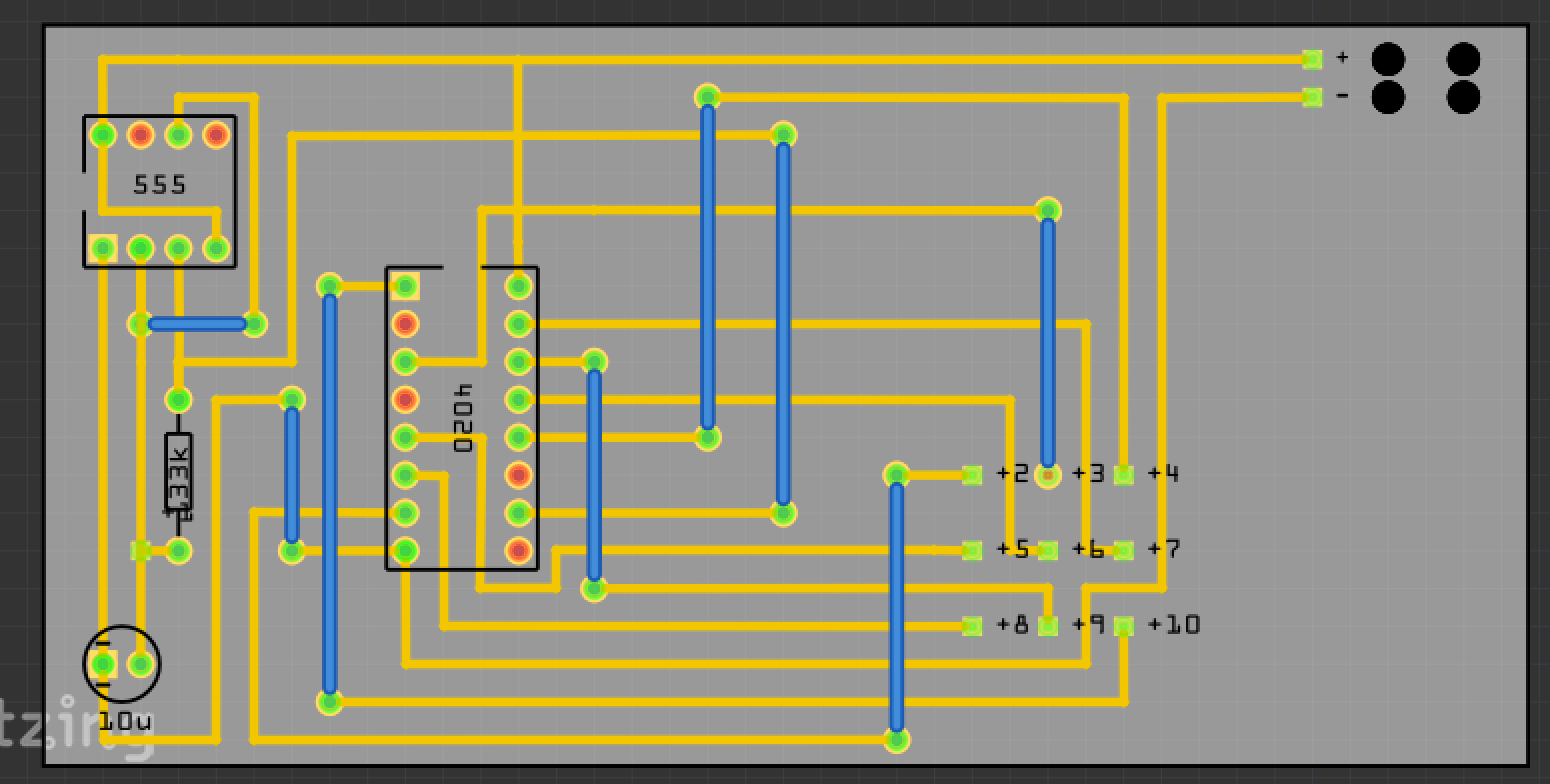Click the round pad of the 10u capacitor
This screenshot has height=784, width=1550.
pos(141,664)
